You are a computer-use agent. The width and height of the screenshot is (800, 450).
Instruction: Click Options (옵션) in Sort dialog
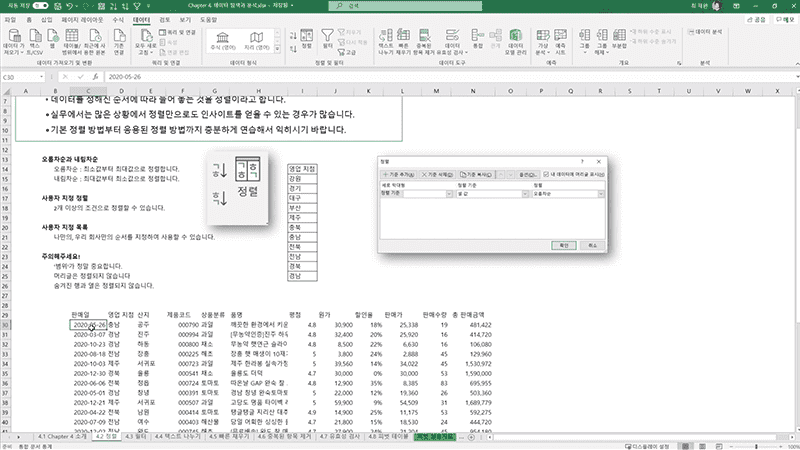[528, 174]
